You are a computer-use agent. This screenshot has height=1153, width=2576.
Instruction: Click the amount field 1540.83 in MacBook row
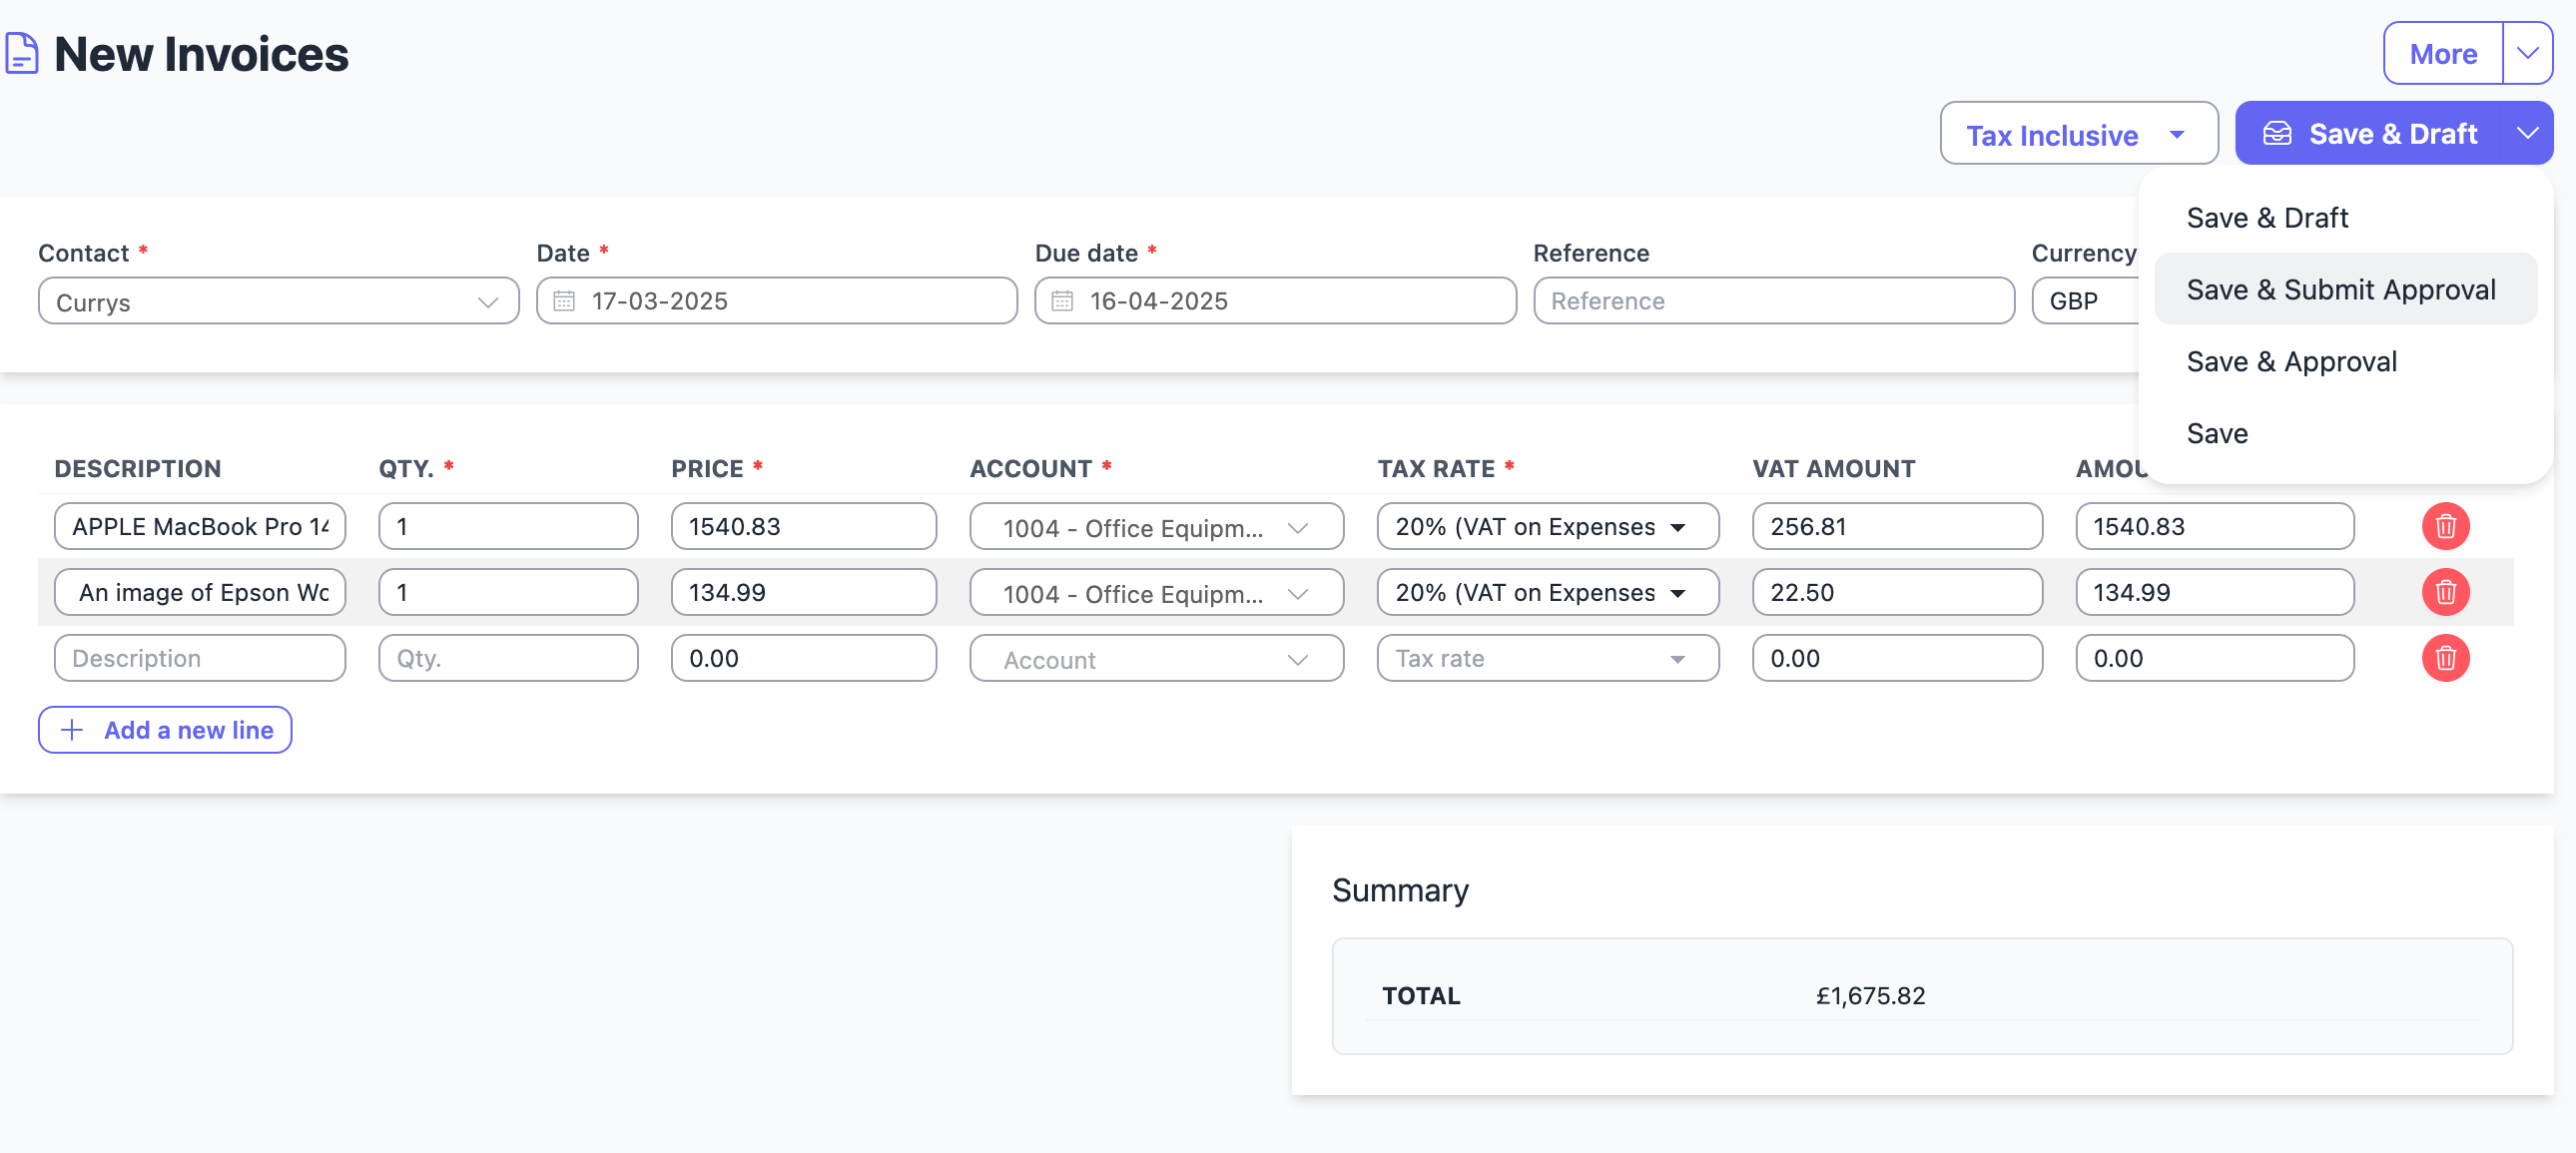click(2214, 527)
